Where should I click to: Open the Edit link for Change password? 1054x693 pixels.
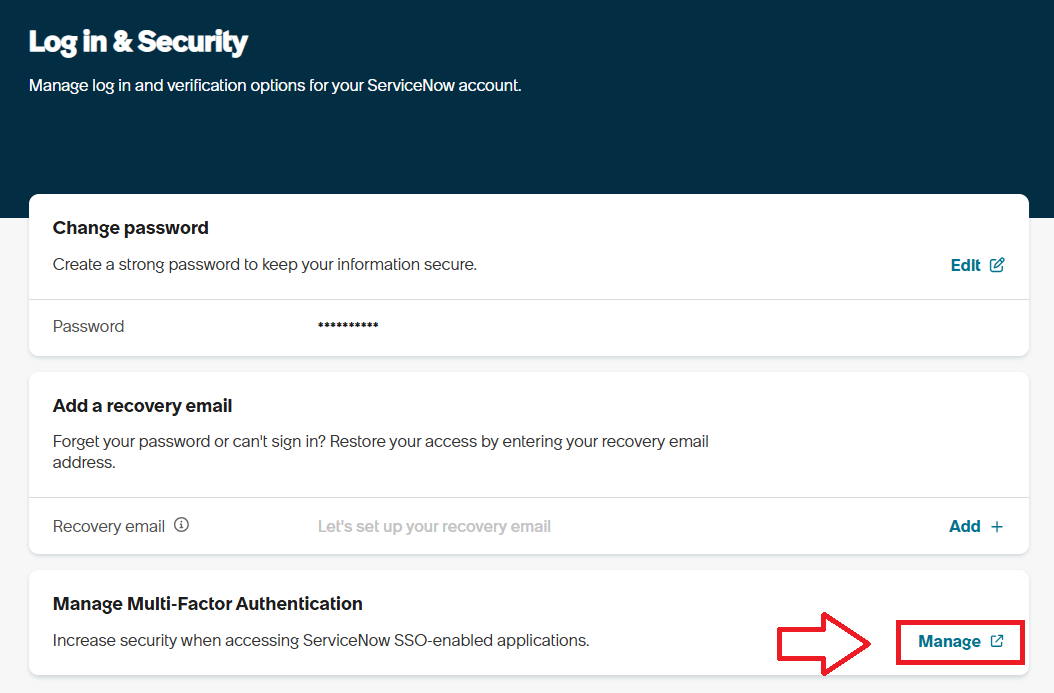point(966,265)
